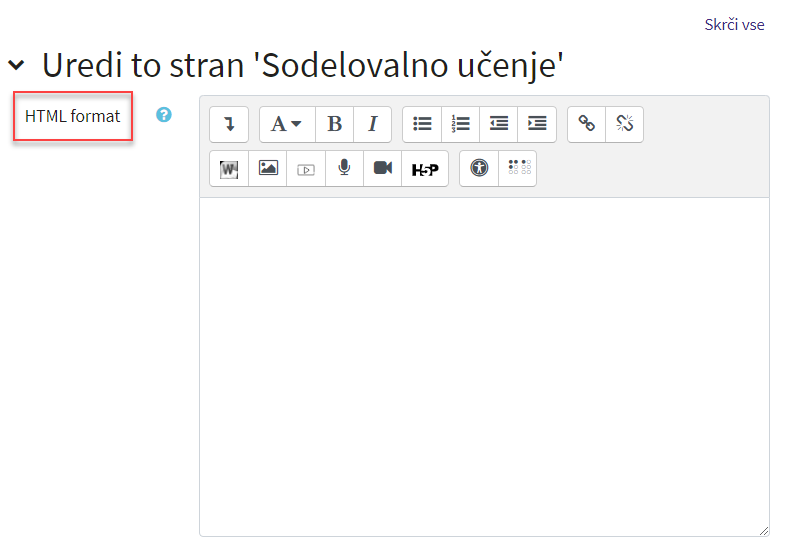The image size is (788, 549).
Task: Indent the selected text
Action: [x=537, y=124]
